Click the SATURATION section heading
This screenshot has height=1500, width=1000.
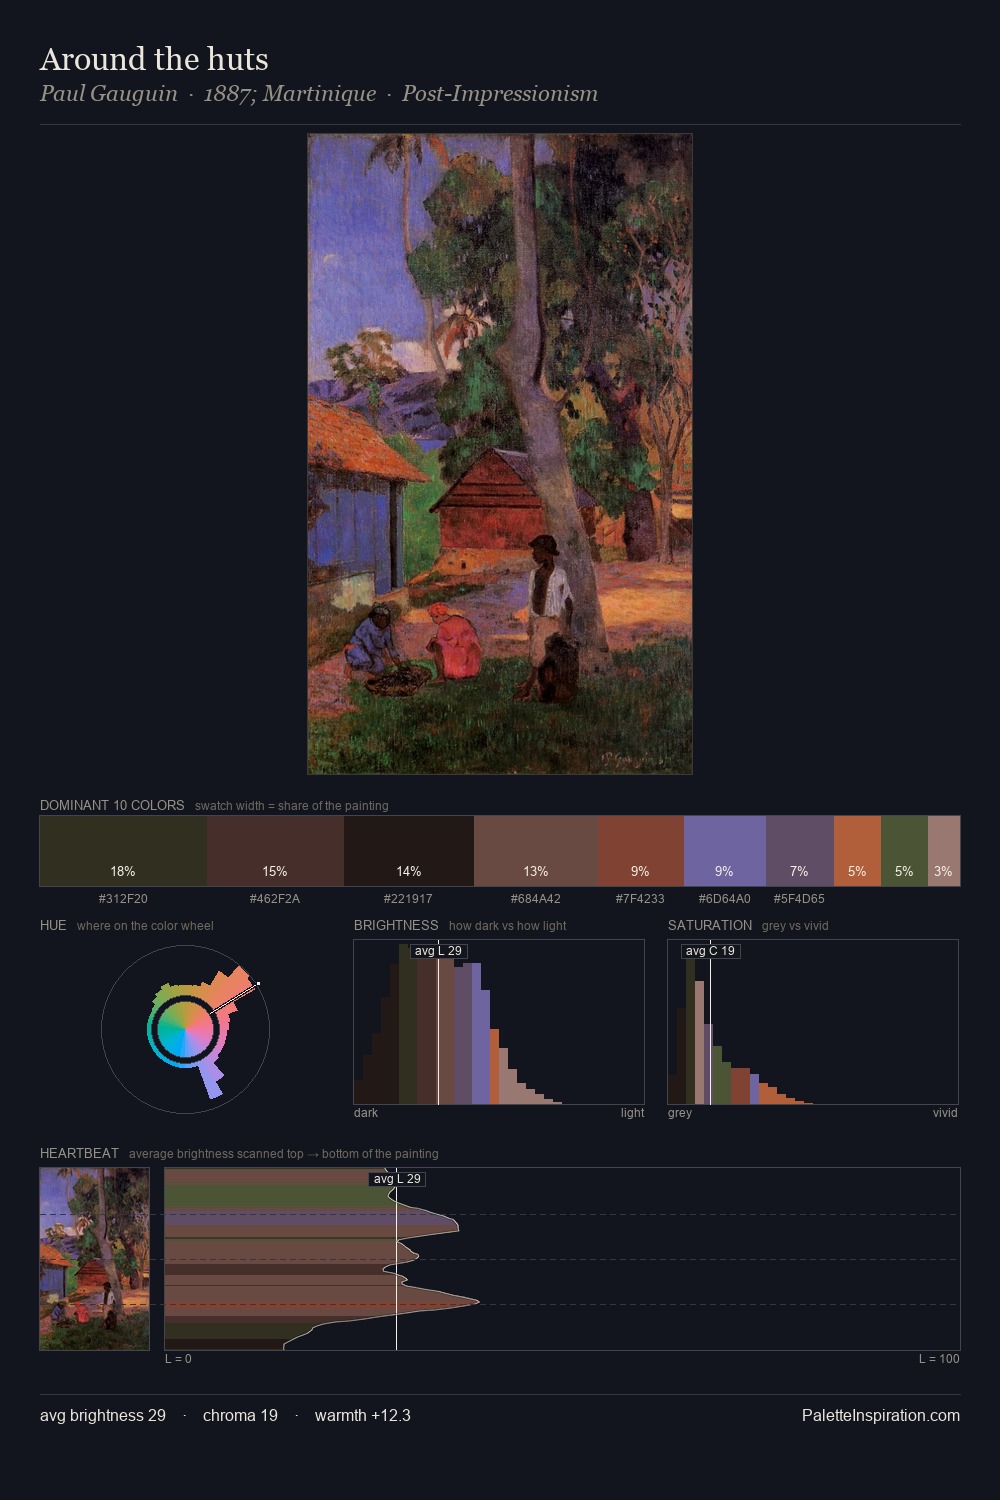(x=710, y=925)
